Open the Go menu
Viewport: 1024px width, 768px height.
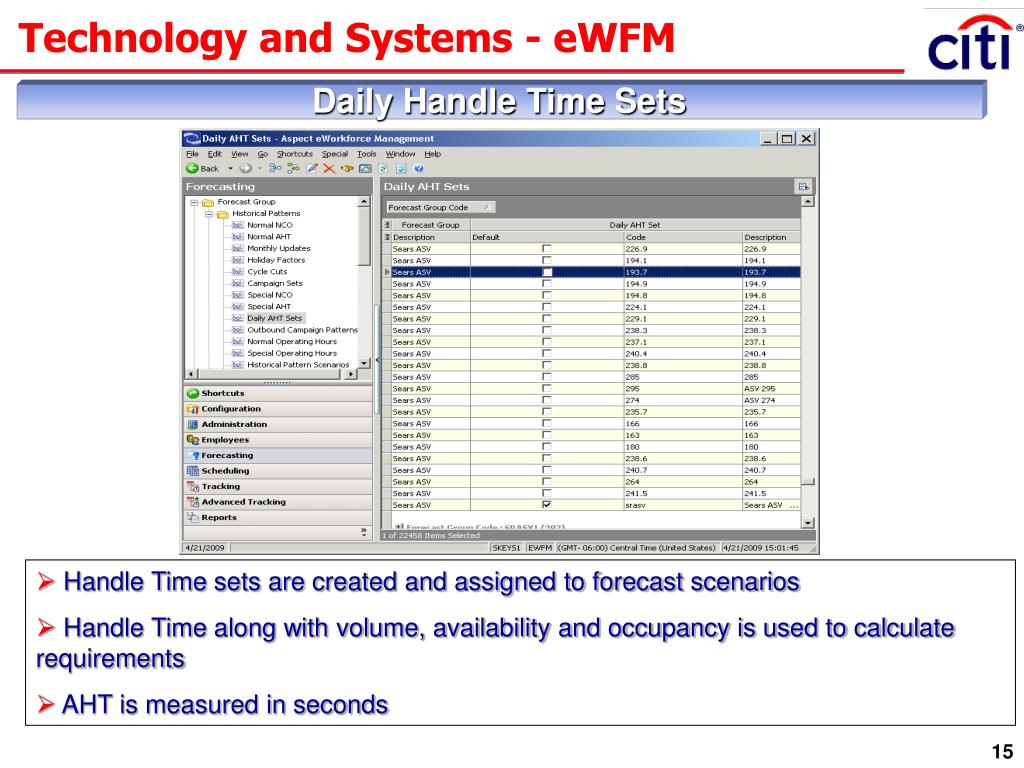coord(263,154)
